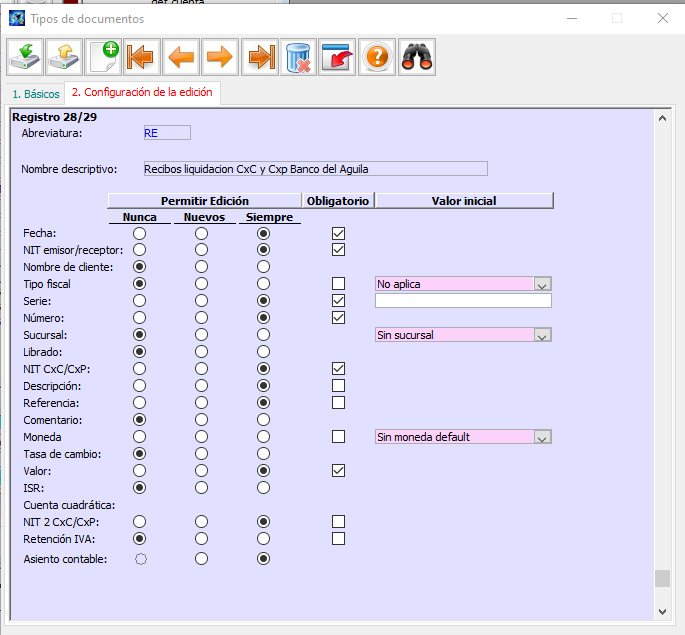Set Descripción editing to Nunca
This screenshot has width=685, height=635.
tap(139, 386)
